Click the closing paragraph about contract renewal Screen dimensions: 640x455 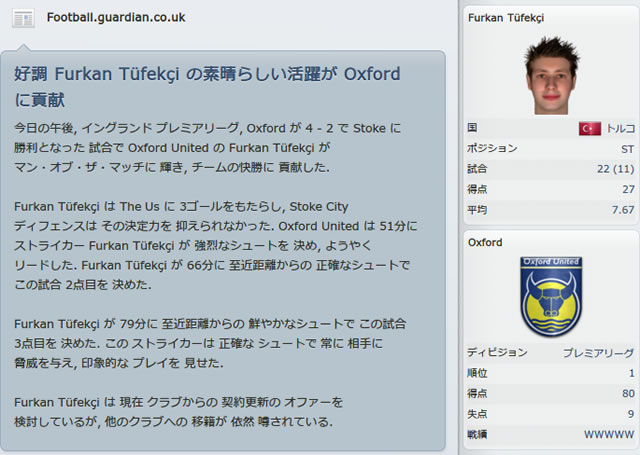pos(178,412)
